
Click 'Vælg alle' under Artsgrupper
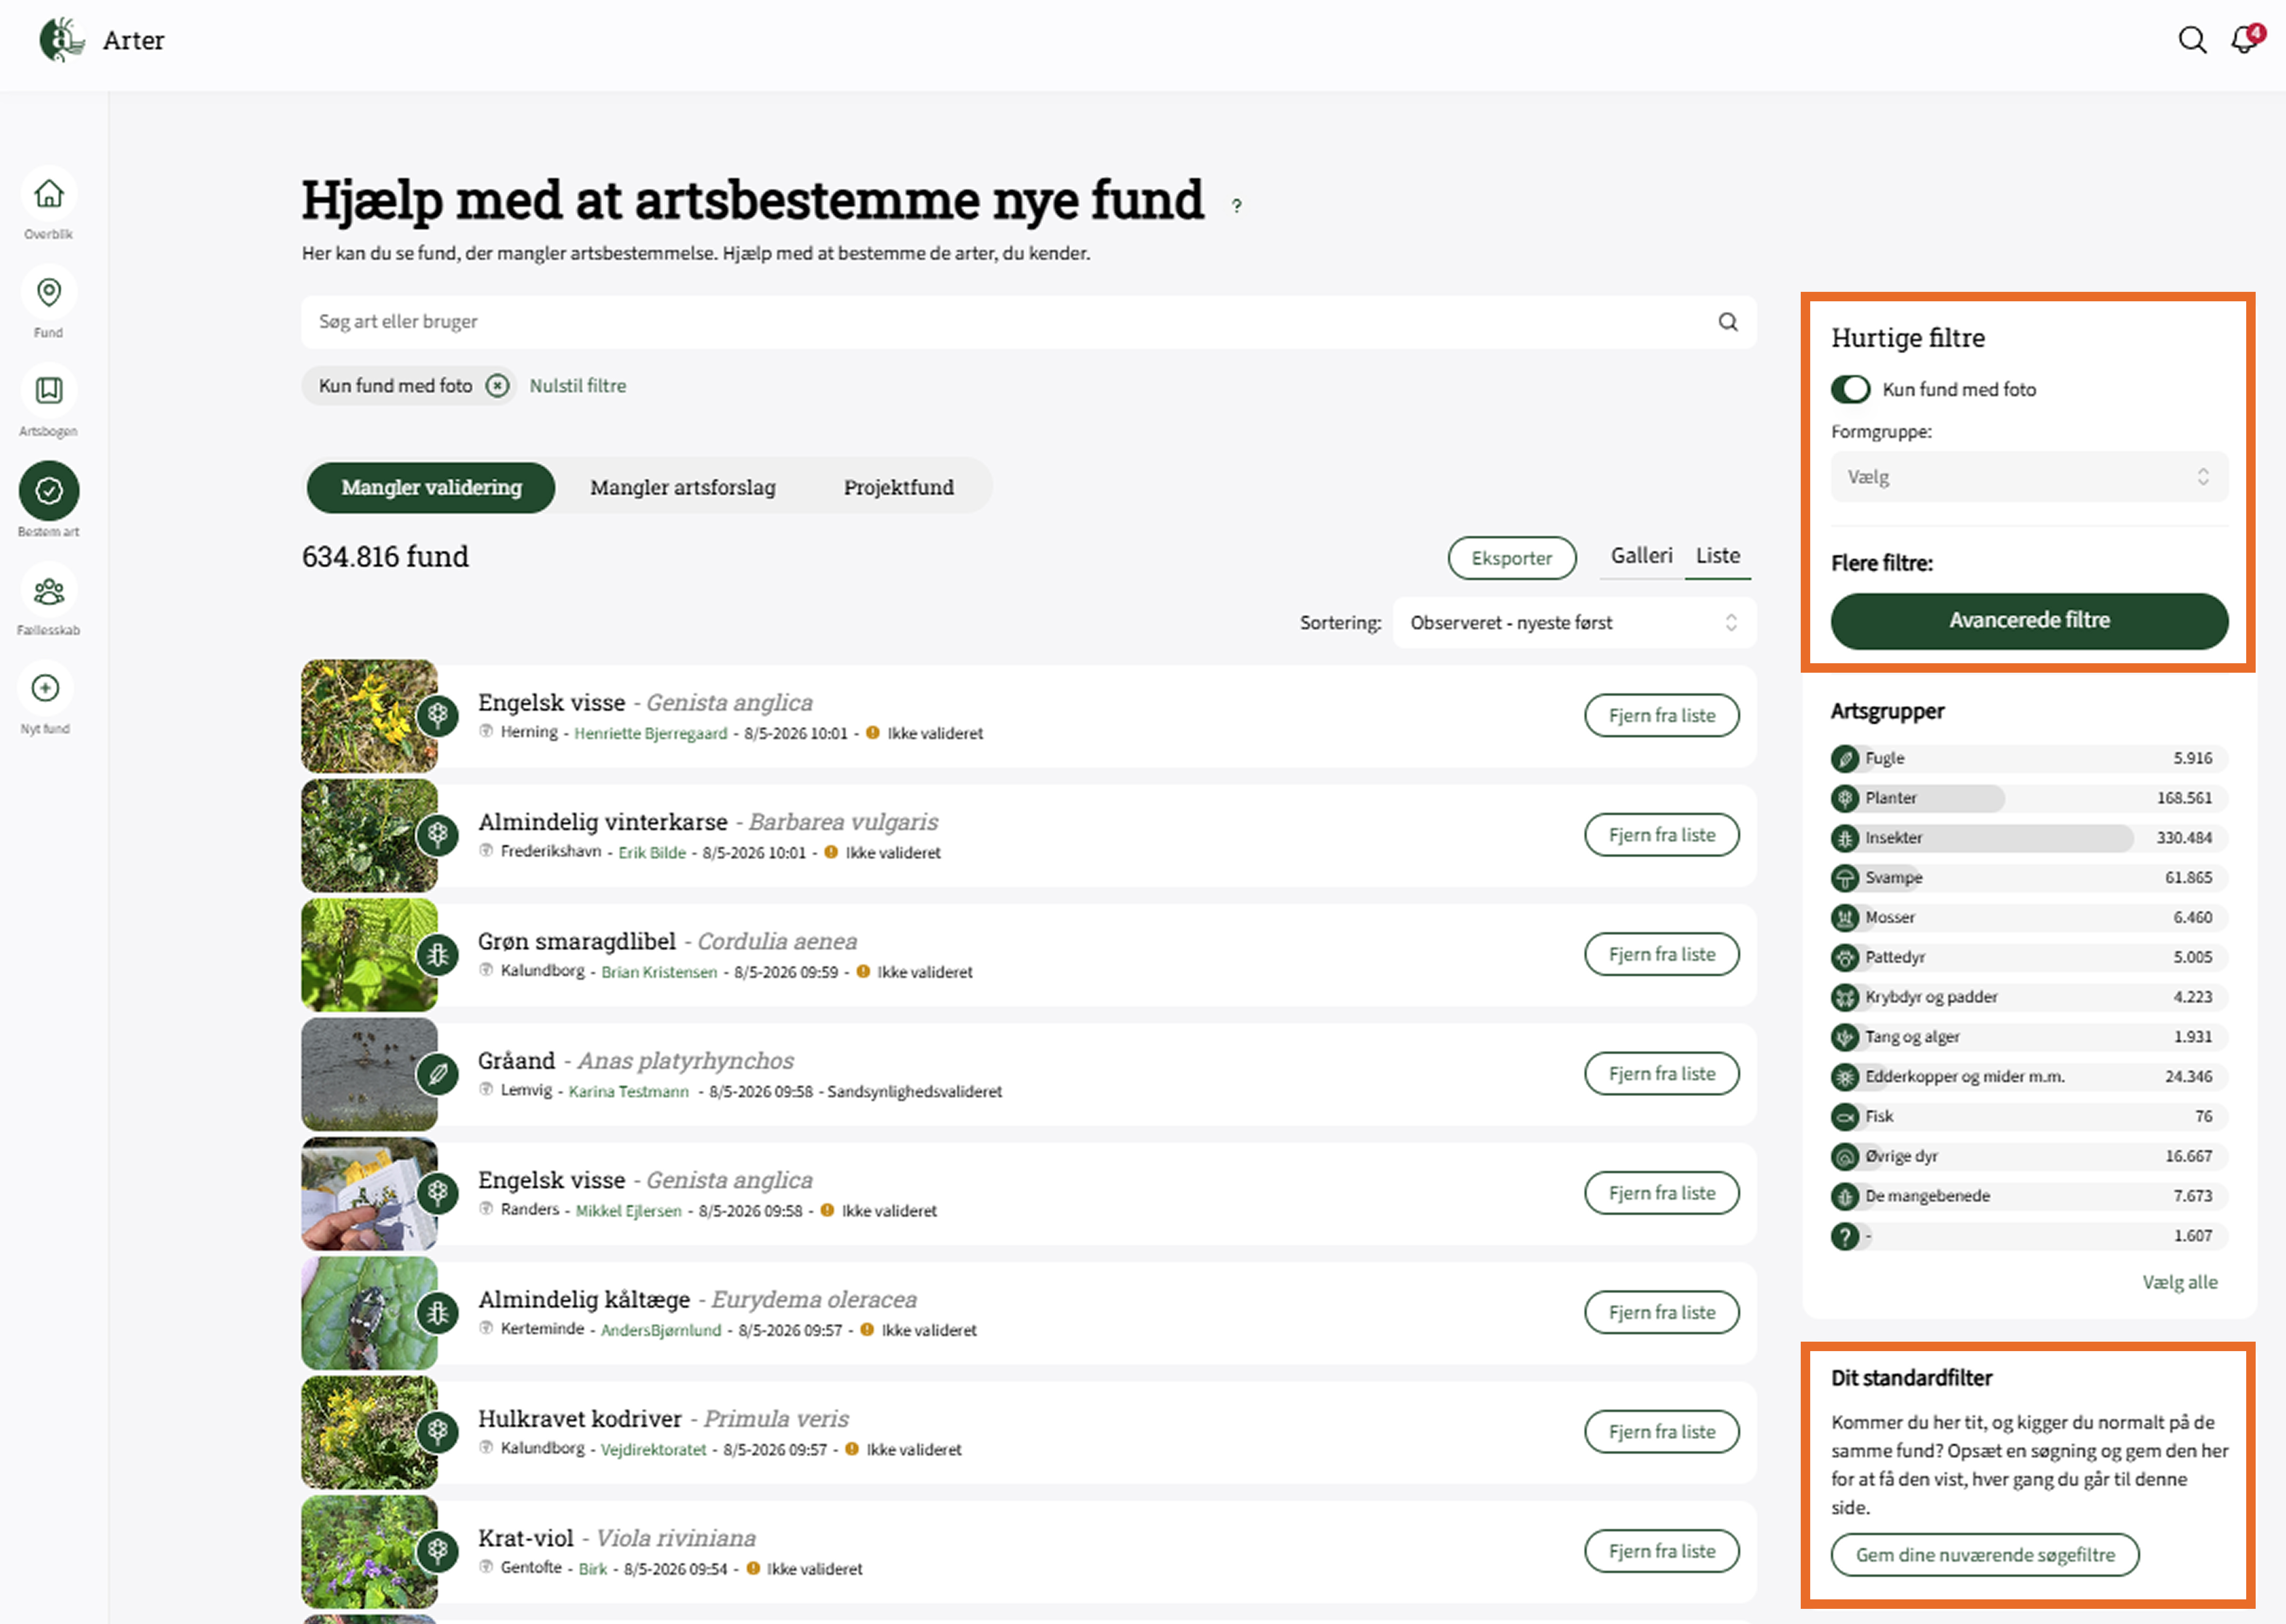[x=2179, y=1283]
